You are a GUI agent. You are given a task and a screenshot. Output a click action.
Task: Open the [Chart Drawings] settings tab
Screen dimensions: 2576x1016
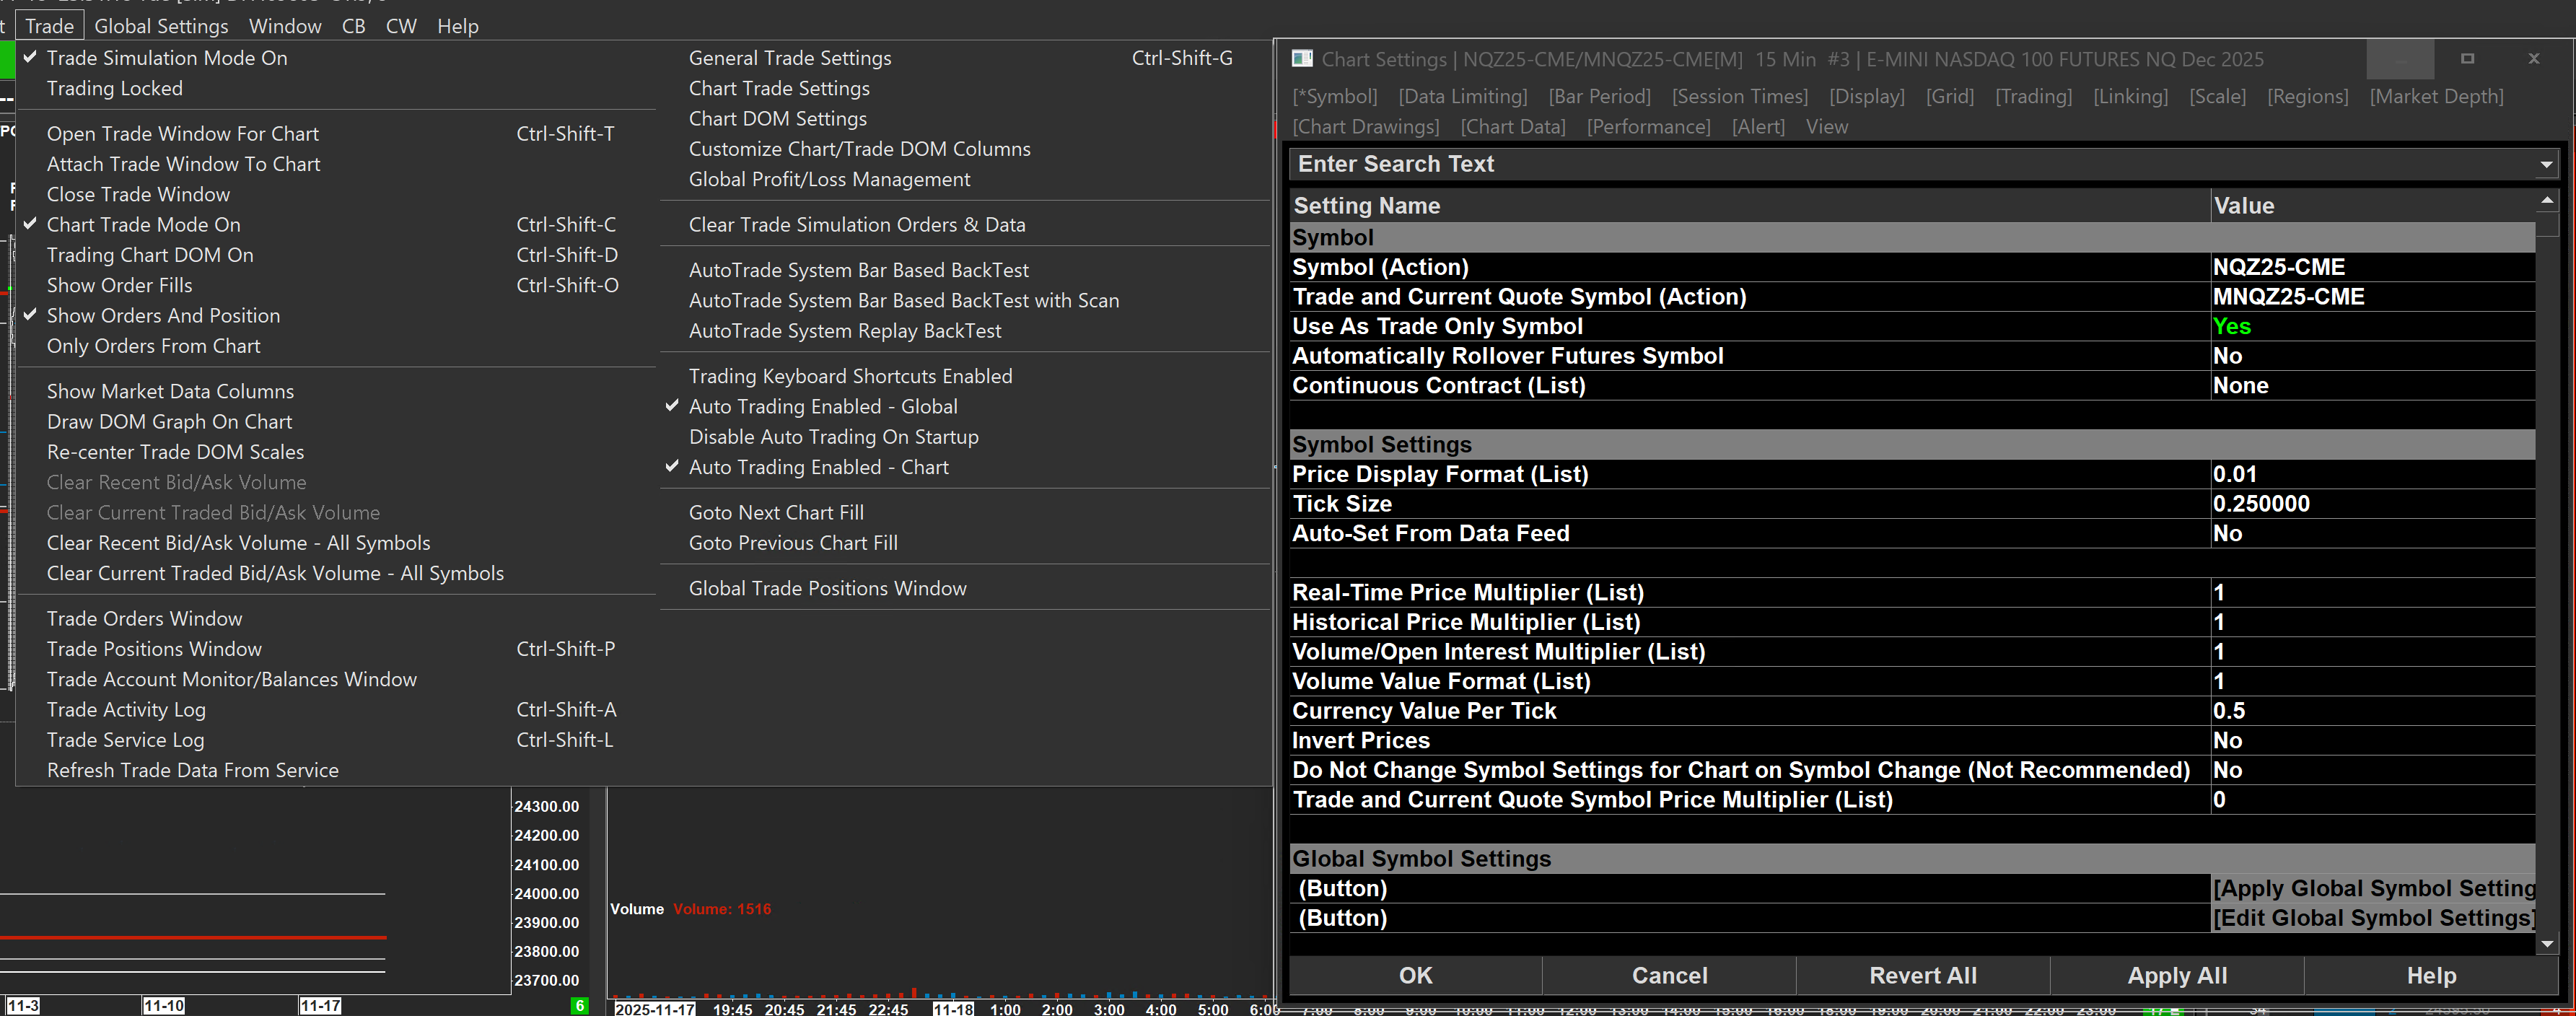click(1365, 126)
